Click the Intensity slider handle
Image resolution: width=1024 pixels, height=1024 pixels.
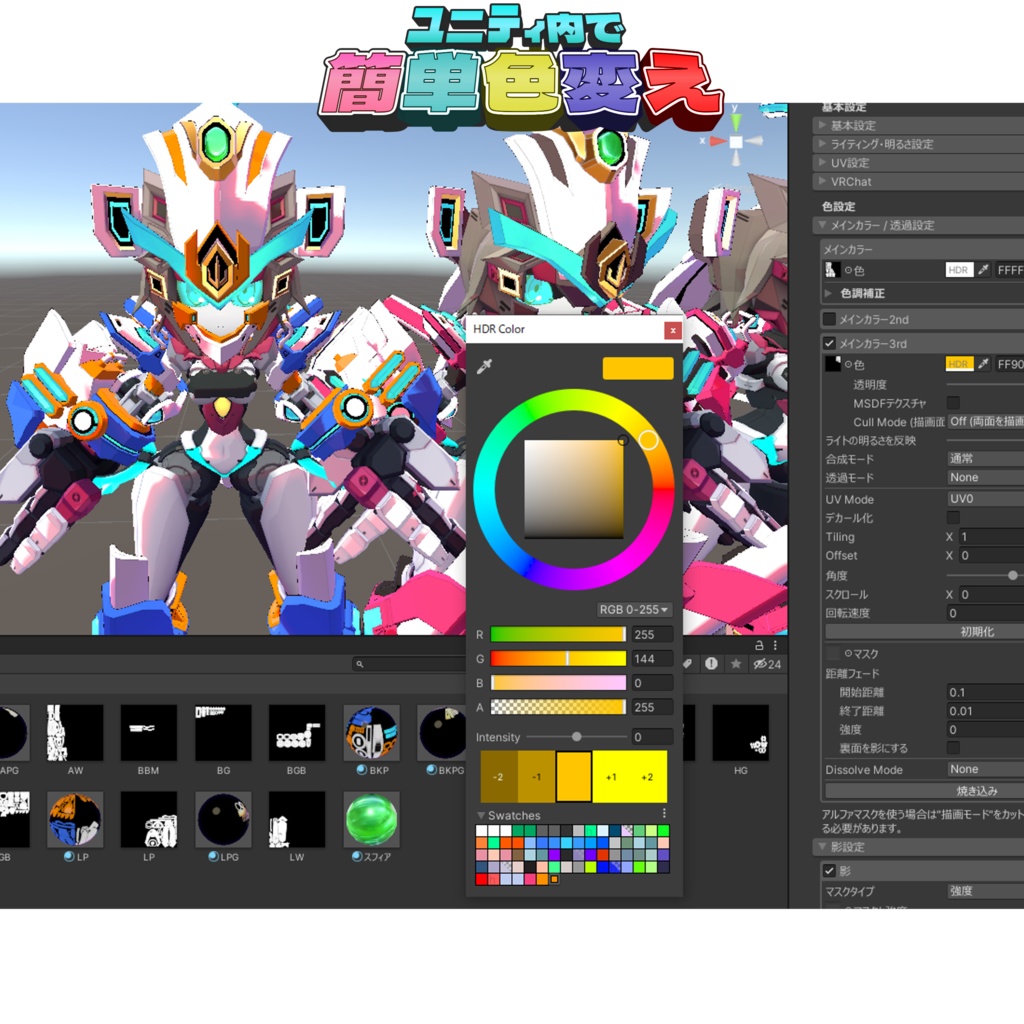pos(577,737)
